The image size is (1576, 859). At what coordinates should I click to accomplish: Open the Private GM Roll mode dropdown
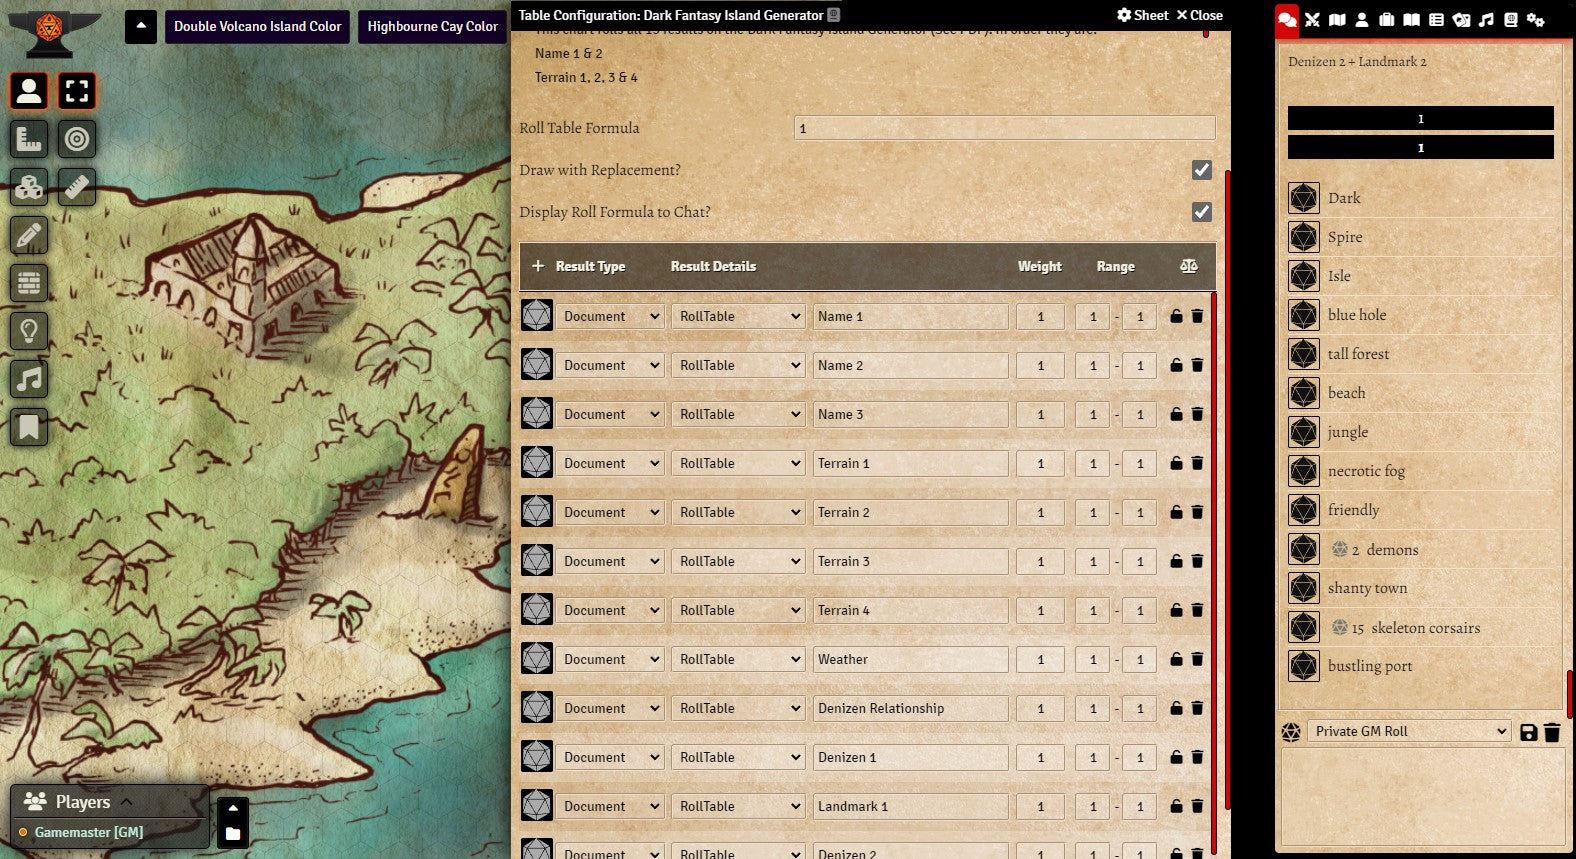1410,732
